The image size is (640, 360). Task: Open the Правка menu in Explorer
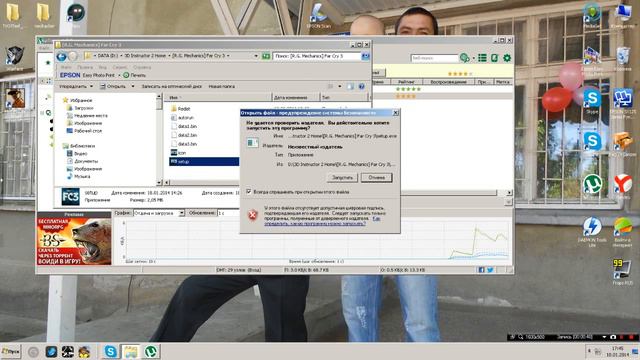[84, 67]
